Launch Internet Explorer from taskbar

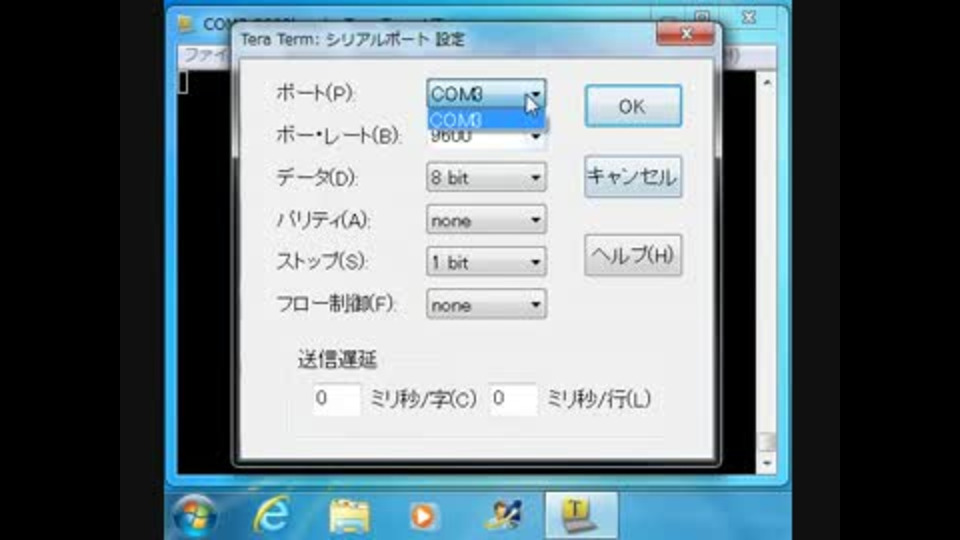tap(272, 516)
